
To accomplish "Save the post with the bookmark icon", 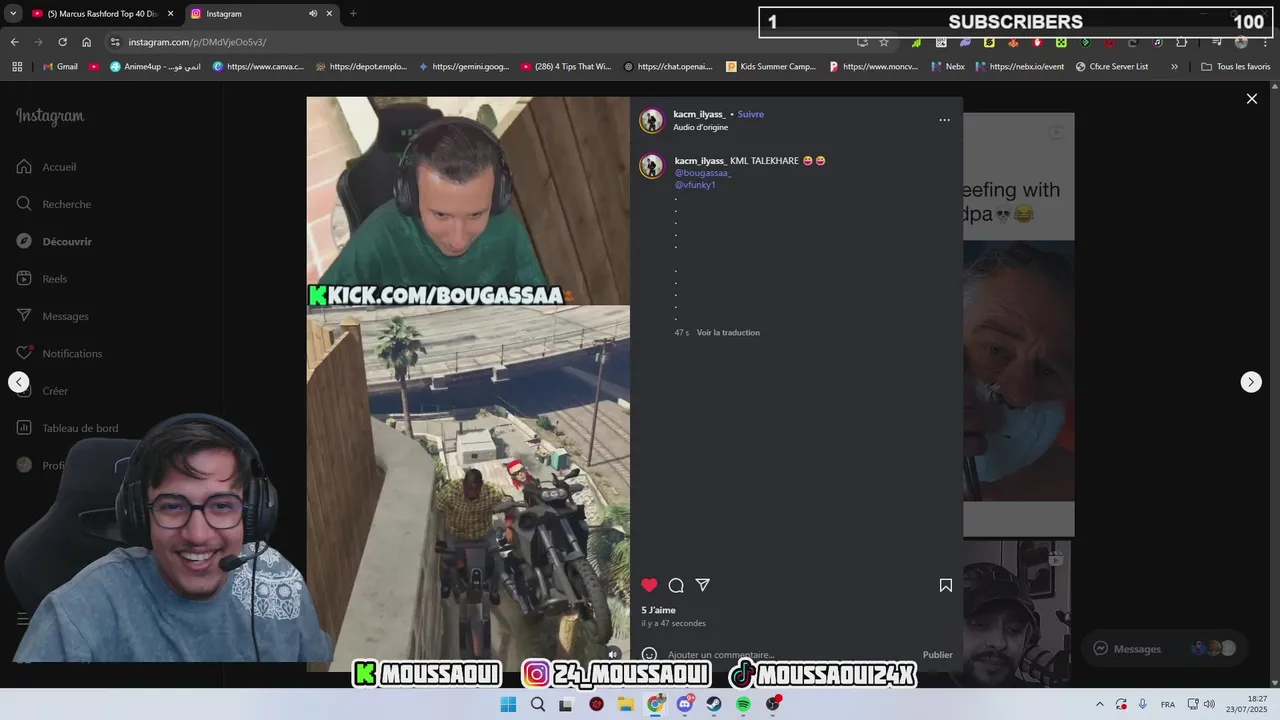I will coord(945,585).
